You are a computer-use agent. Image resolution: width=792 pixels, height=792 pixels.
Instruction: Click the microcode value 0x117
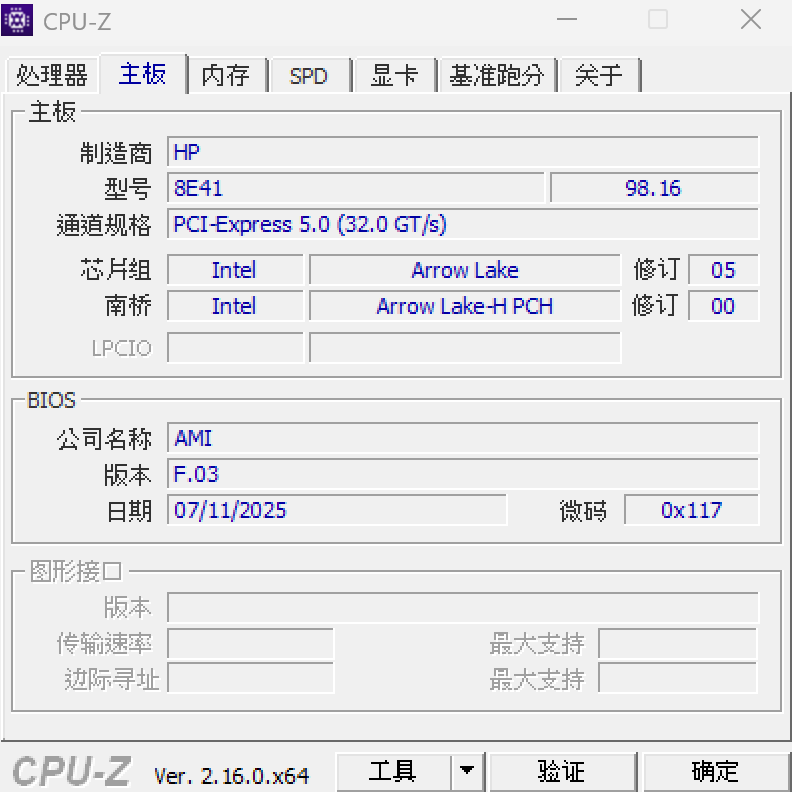[x=691, y=510]
